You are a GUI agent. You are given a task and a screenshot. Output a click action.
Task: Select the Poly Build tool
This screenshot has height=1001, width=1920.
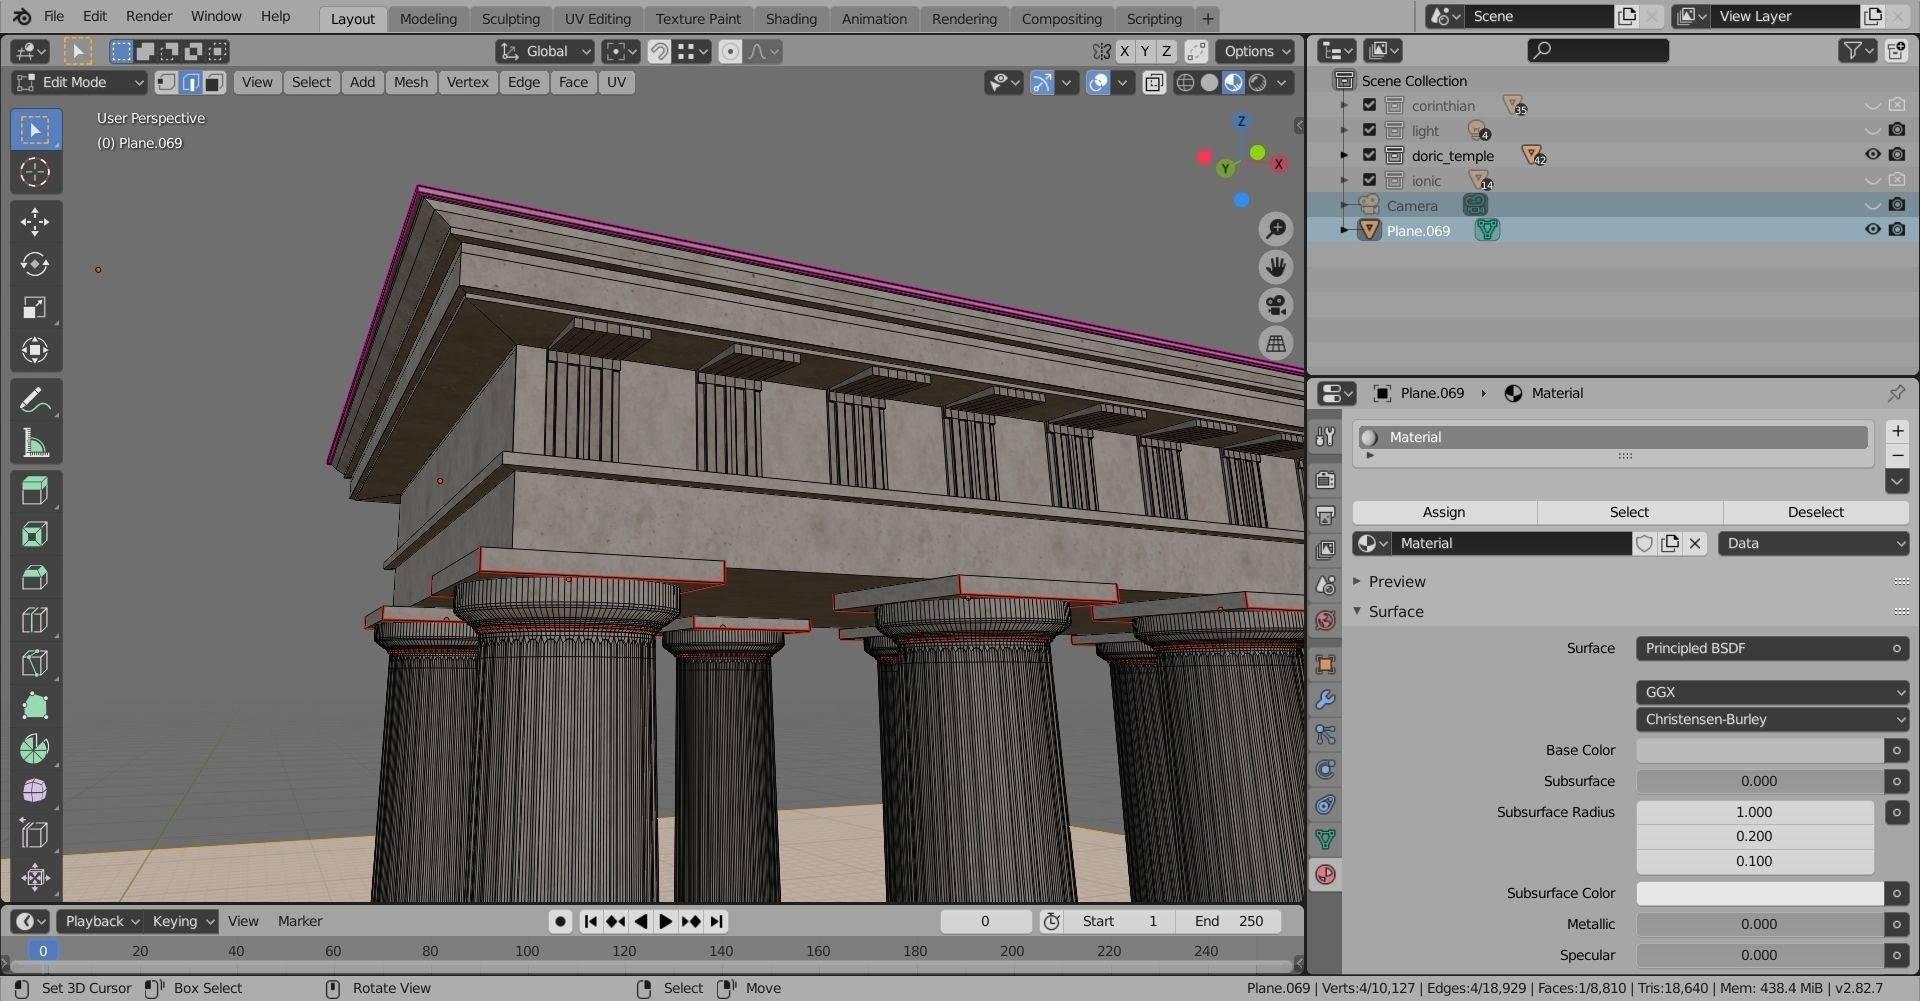pyautogui.click(x=35, y=706)
